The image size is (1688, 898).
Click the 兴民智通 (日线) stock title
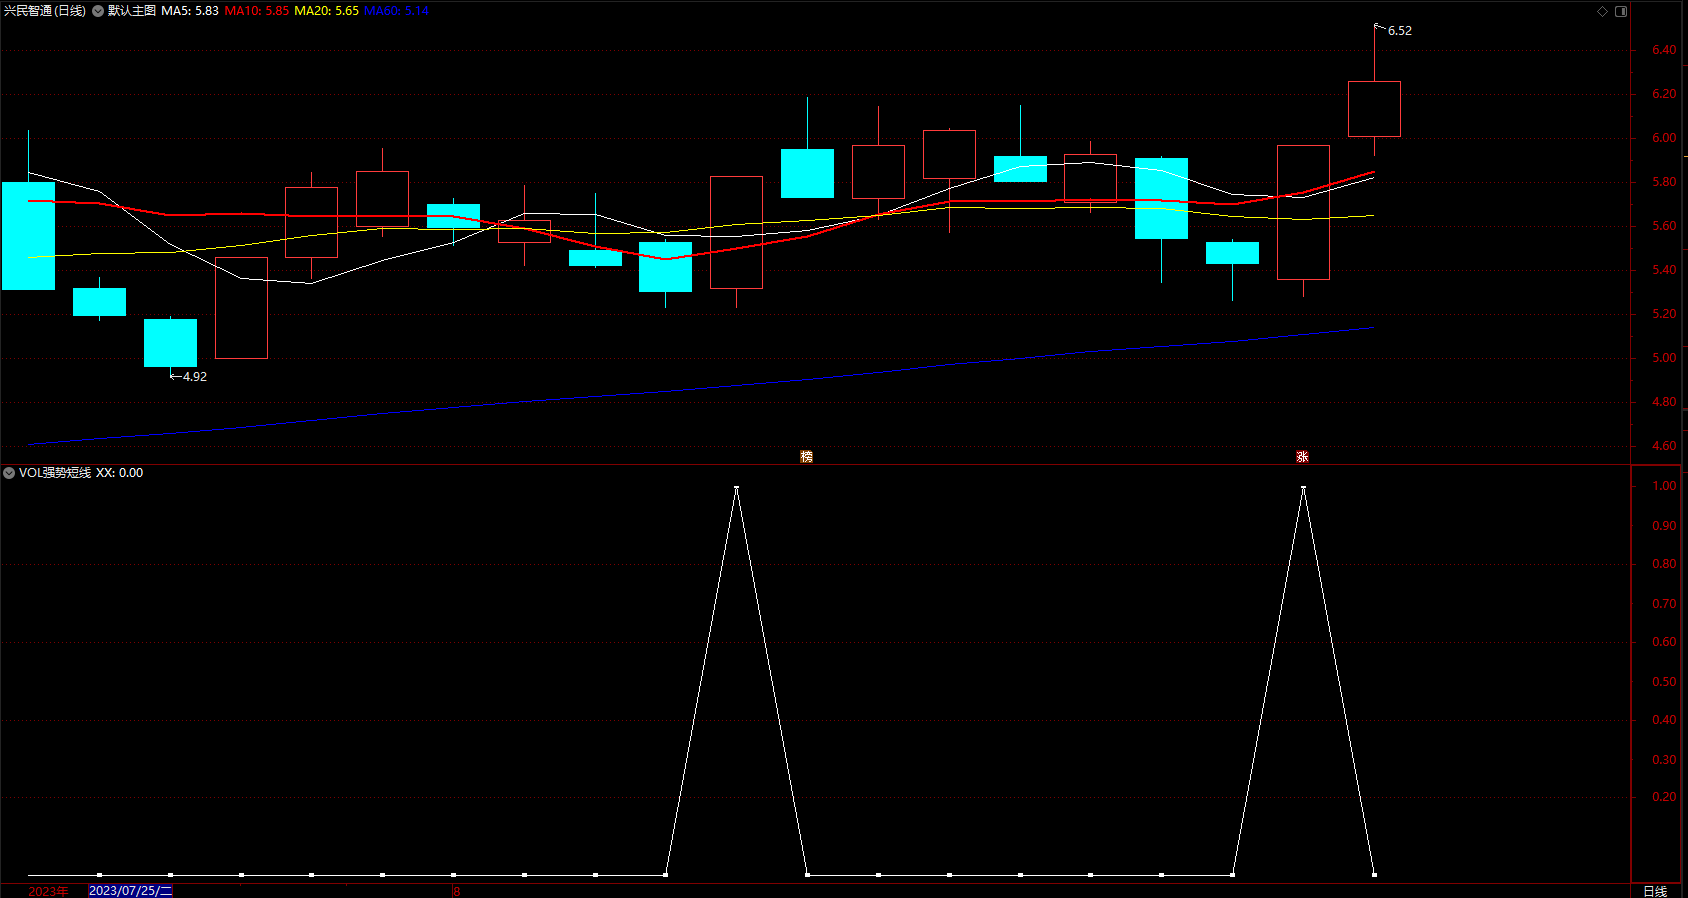click(45, 11)
